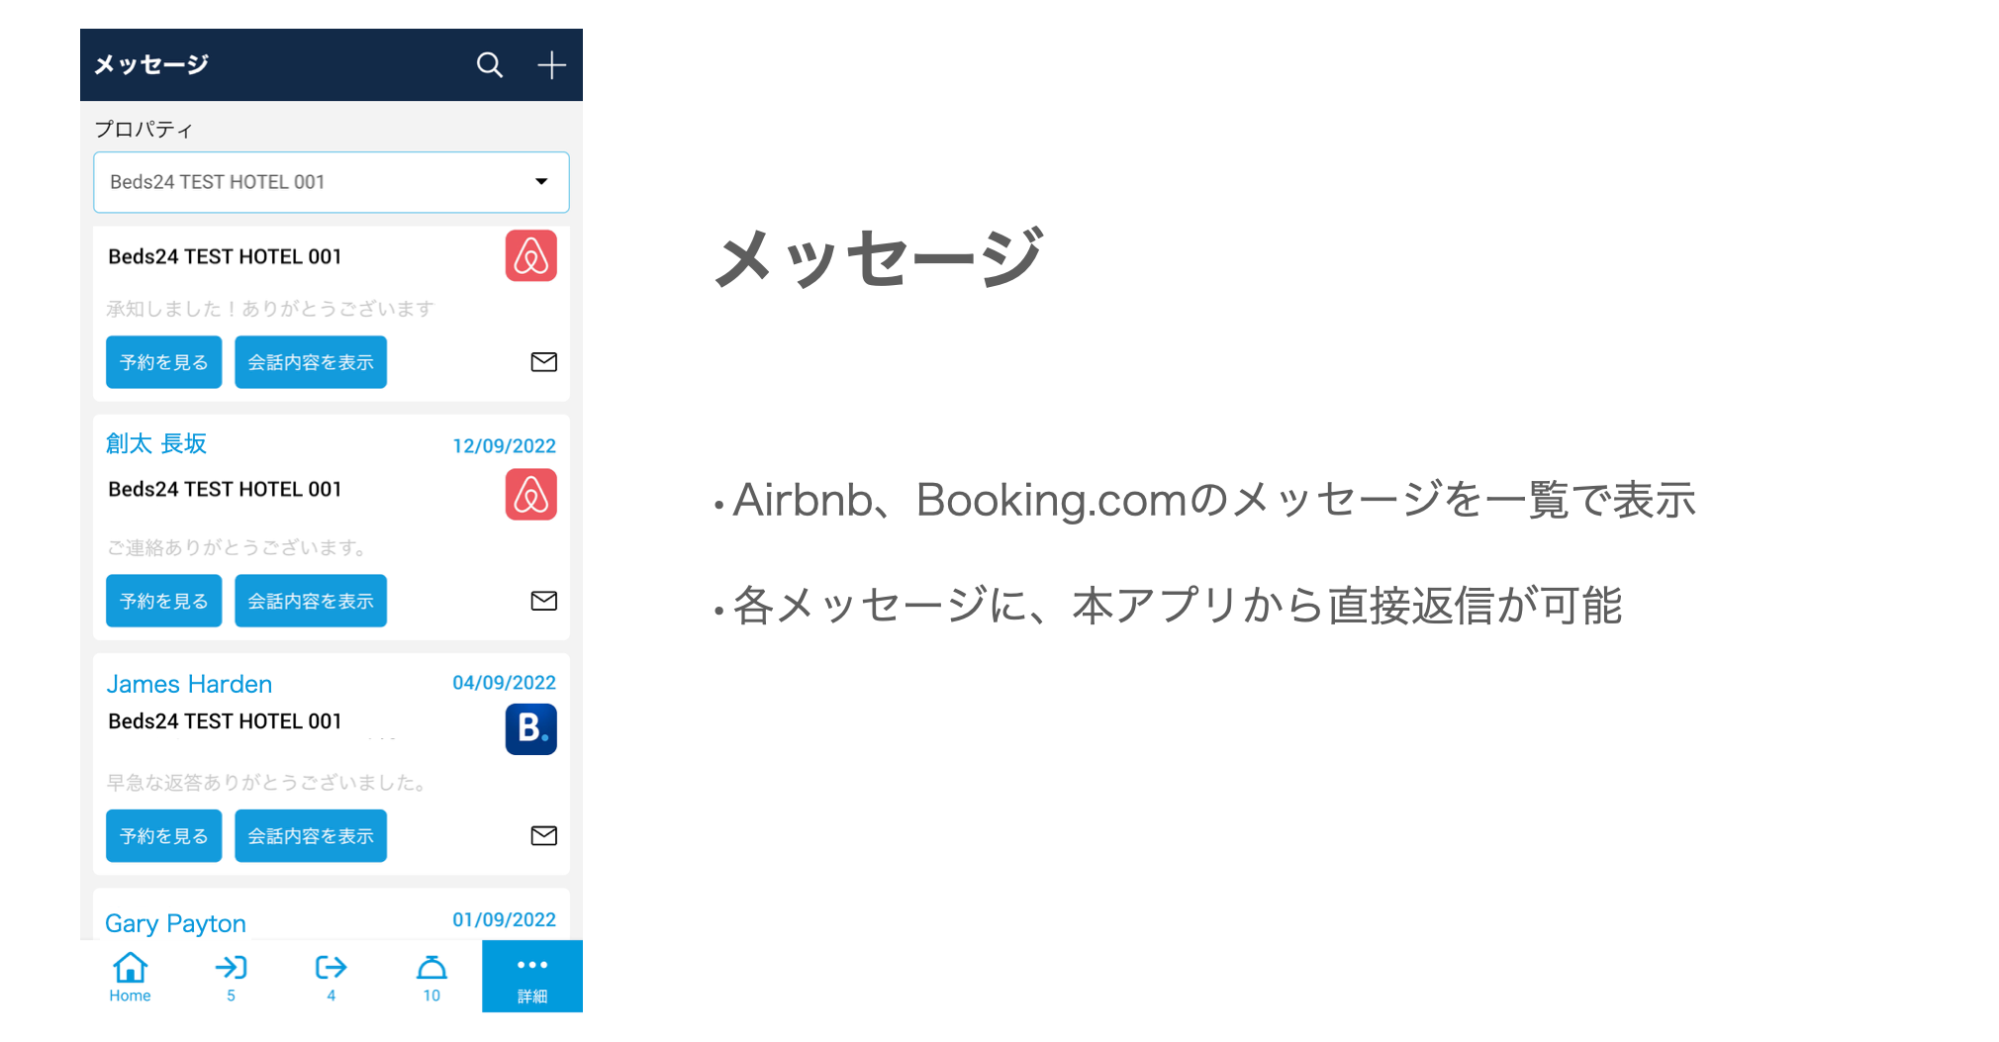Select the 詳細 more tab

tap(532, 976)
